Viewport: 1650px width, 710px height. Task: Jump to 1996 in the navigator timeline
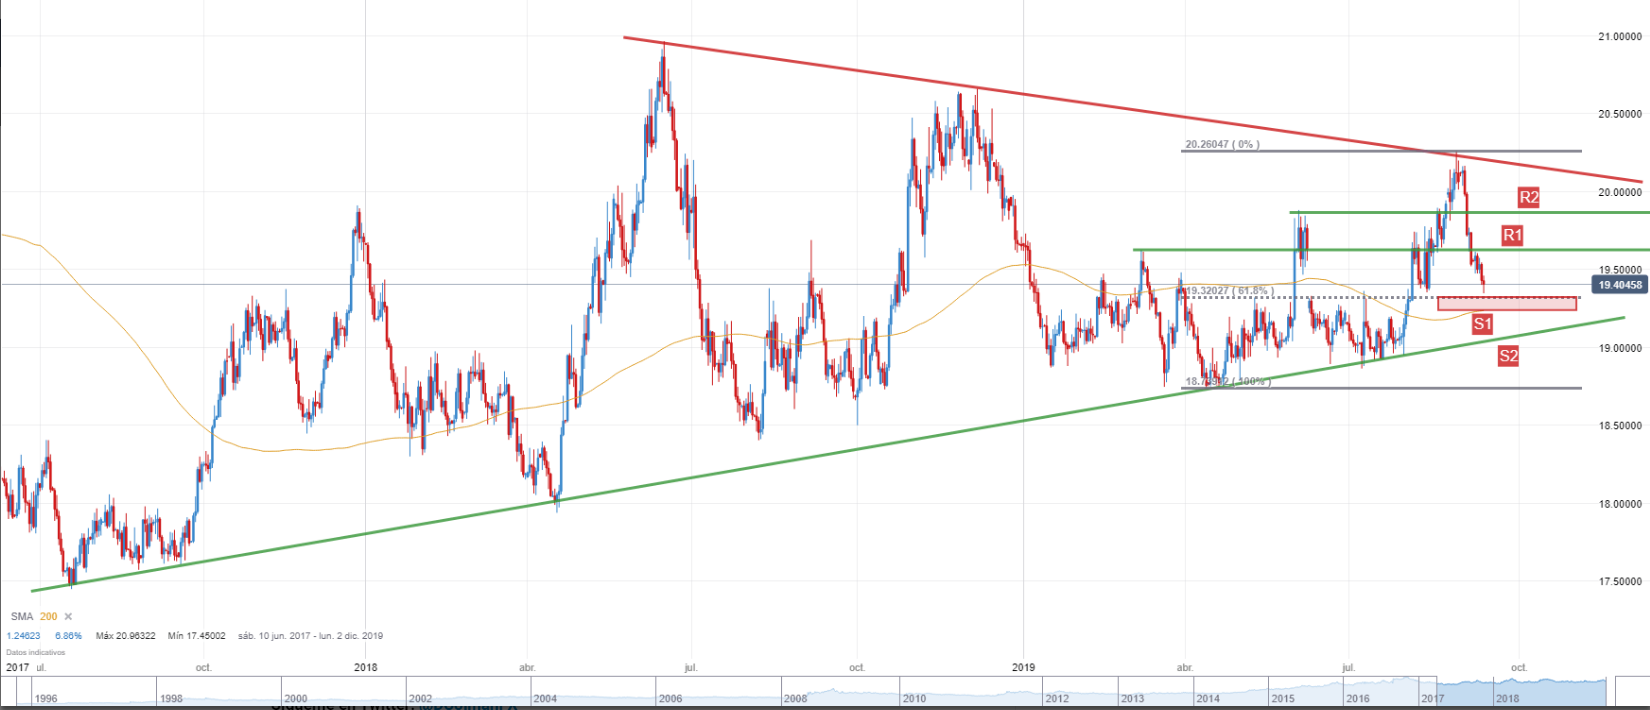click(46, 699)
